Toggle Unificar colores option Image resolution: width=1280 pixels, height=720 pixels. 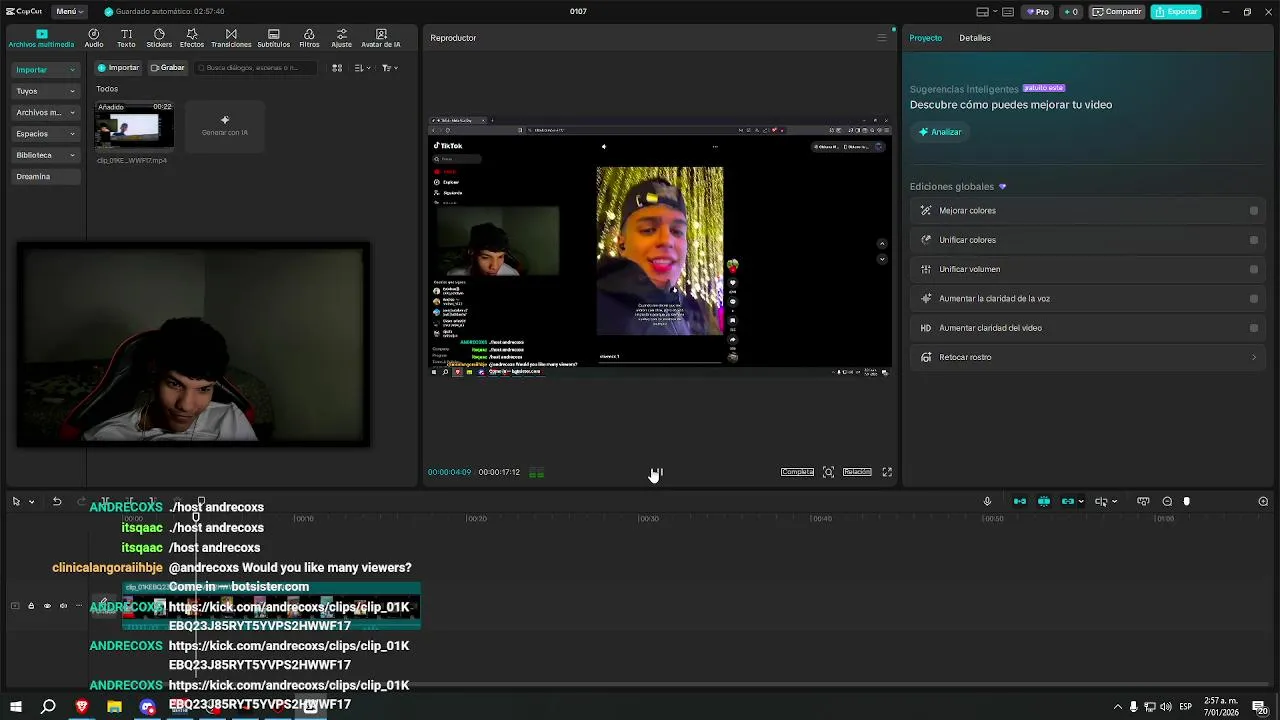point(1254,240)
